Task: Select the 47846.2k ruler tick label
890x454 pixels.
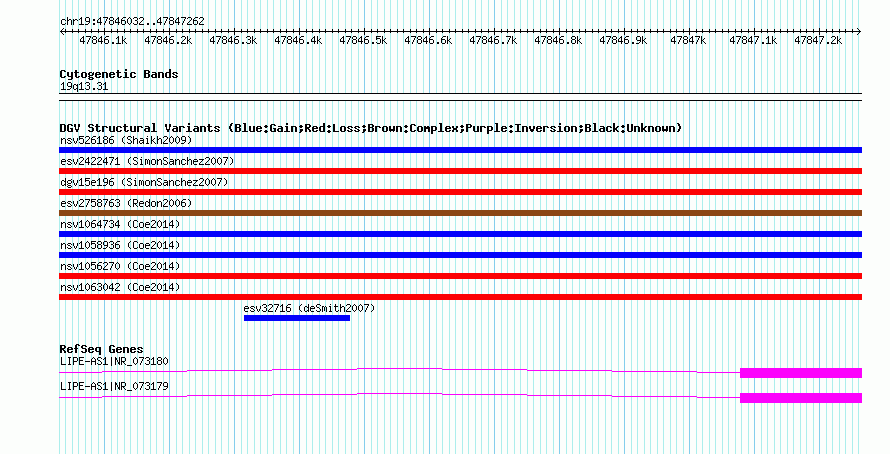Action: 168,41
